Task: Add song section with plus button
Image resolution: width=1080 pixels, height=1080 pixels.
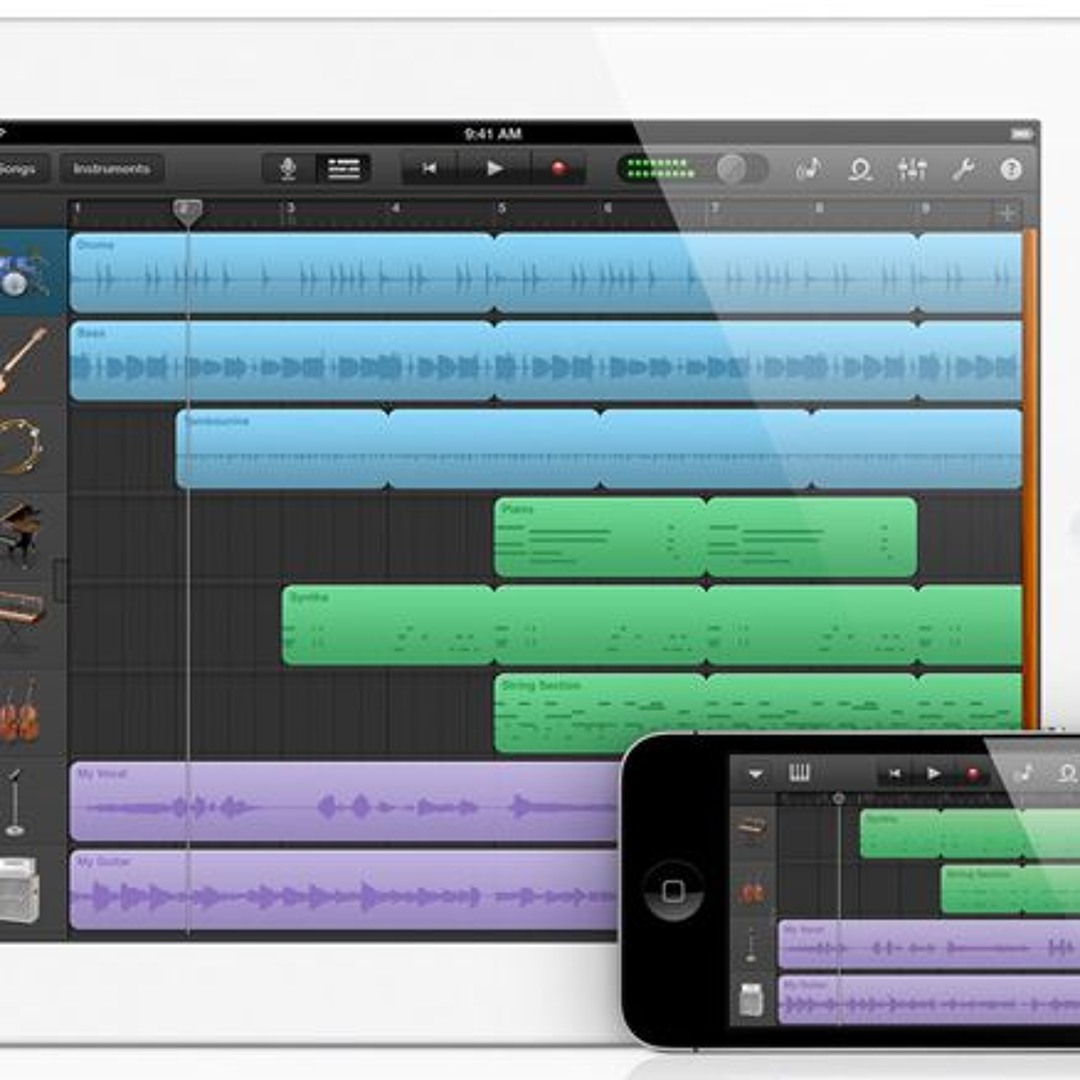Action: click(1007, 212)
